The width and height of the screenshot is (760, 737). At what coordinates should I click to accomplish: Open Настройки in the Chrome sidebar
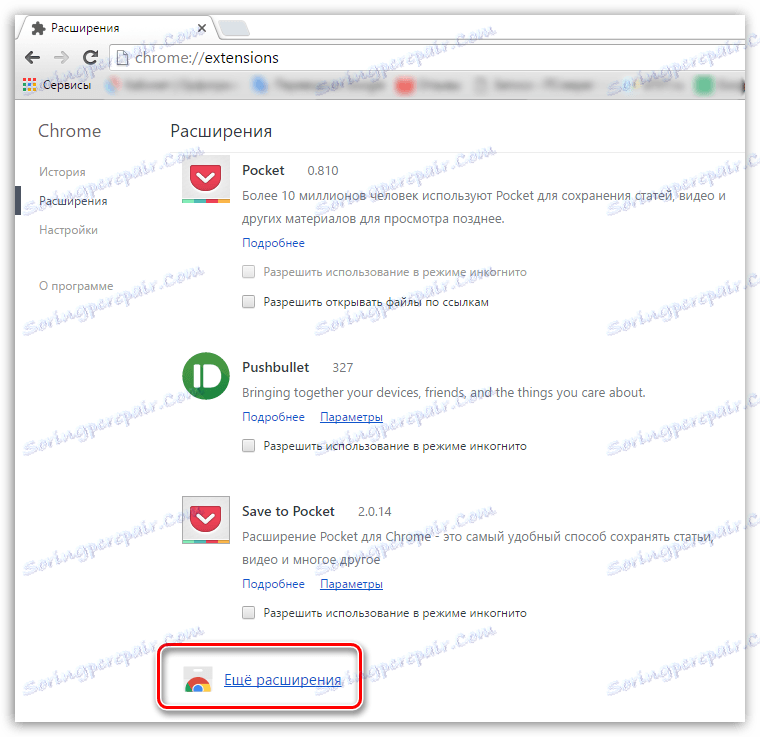68,230
